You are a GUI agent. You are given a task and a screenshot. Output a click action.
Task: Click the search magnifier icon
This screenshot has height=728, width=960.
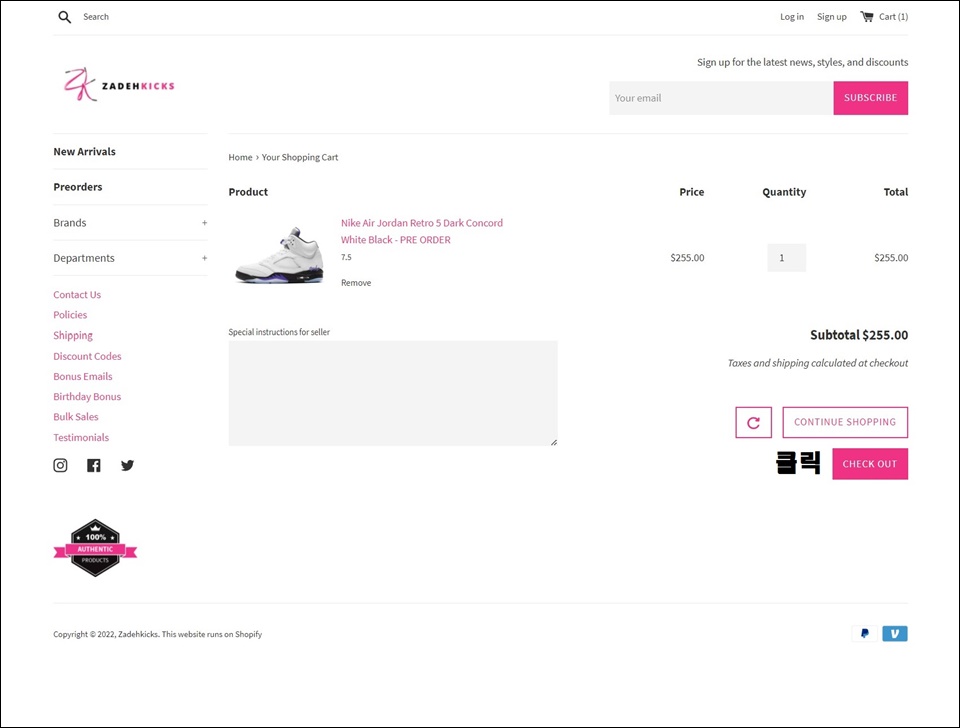point(64,17)
